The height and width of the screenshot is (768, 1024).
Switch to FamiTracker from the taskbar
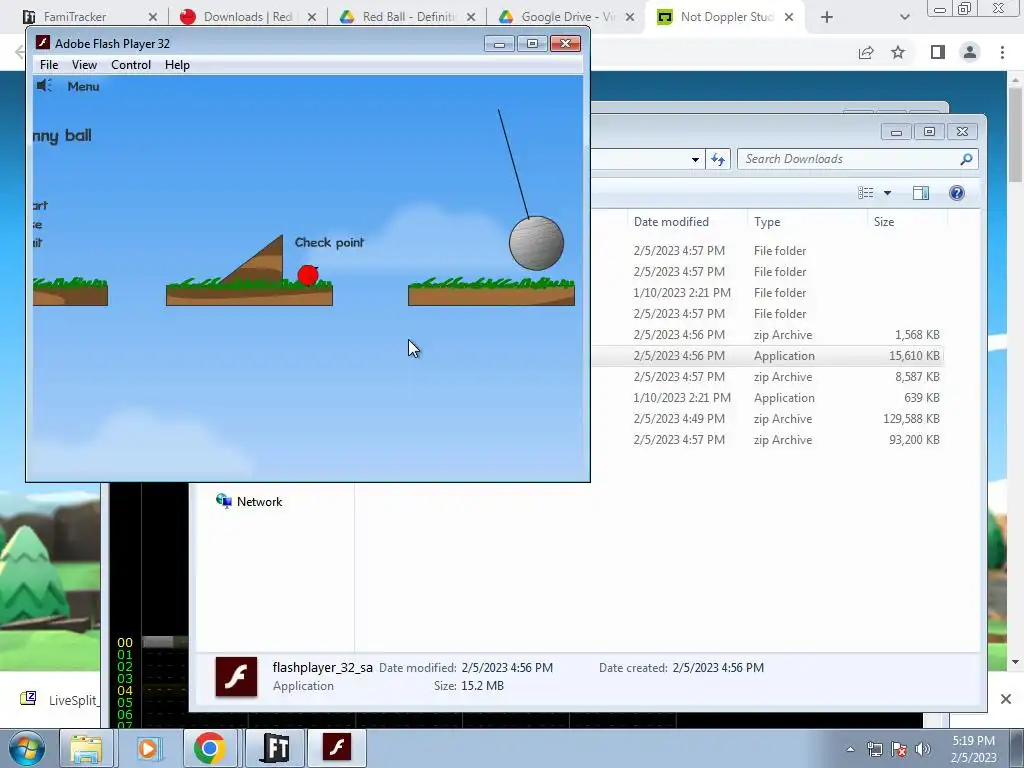tap(275, 748)
